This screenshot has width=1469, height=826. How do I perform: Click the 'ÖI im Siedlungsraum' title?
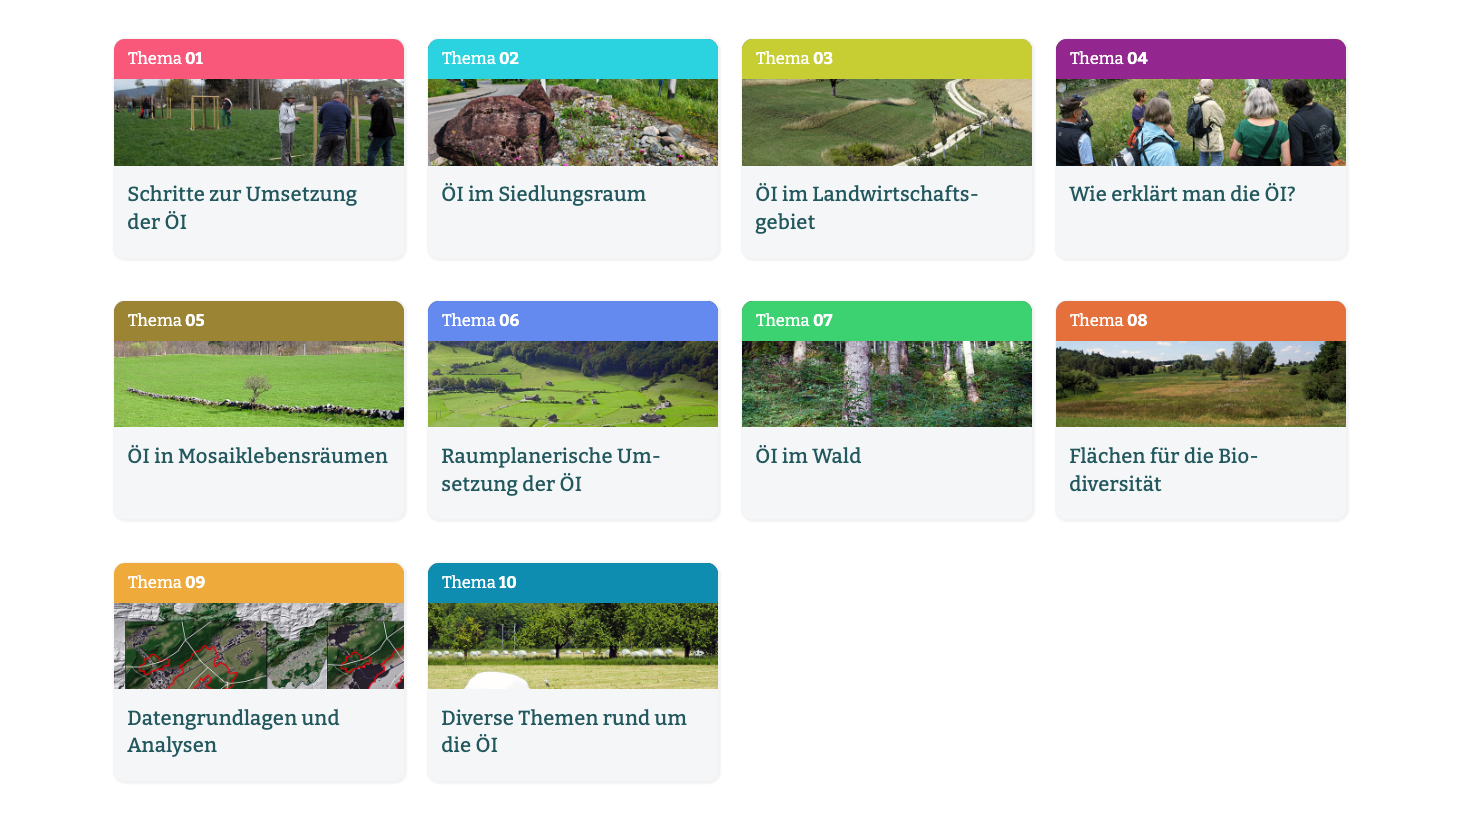pos(543,194)
